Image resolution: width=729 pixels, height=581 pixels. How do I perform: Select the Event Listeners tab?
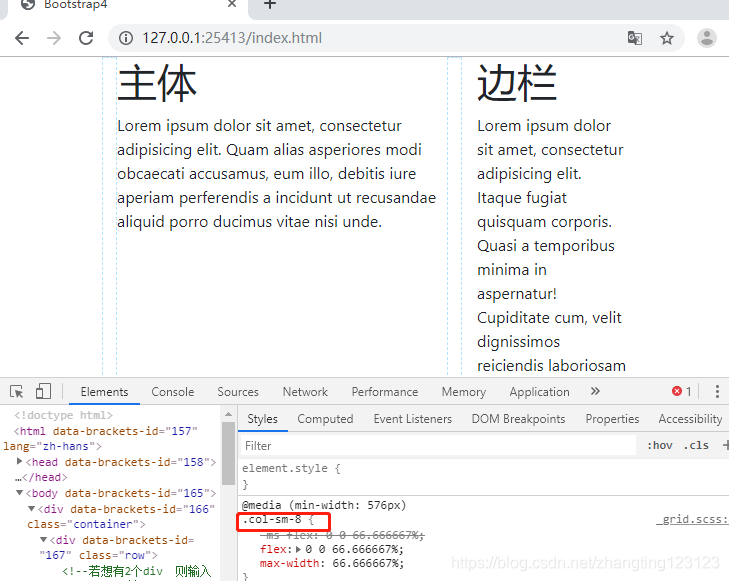click(412, 419)
